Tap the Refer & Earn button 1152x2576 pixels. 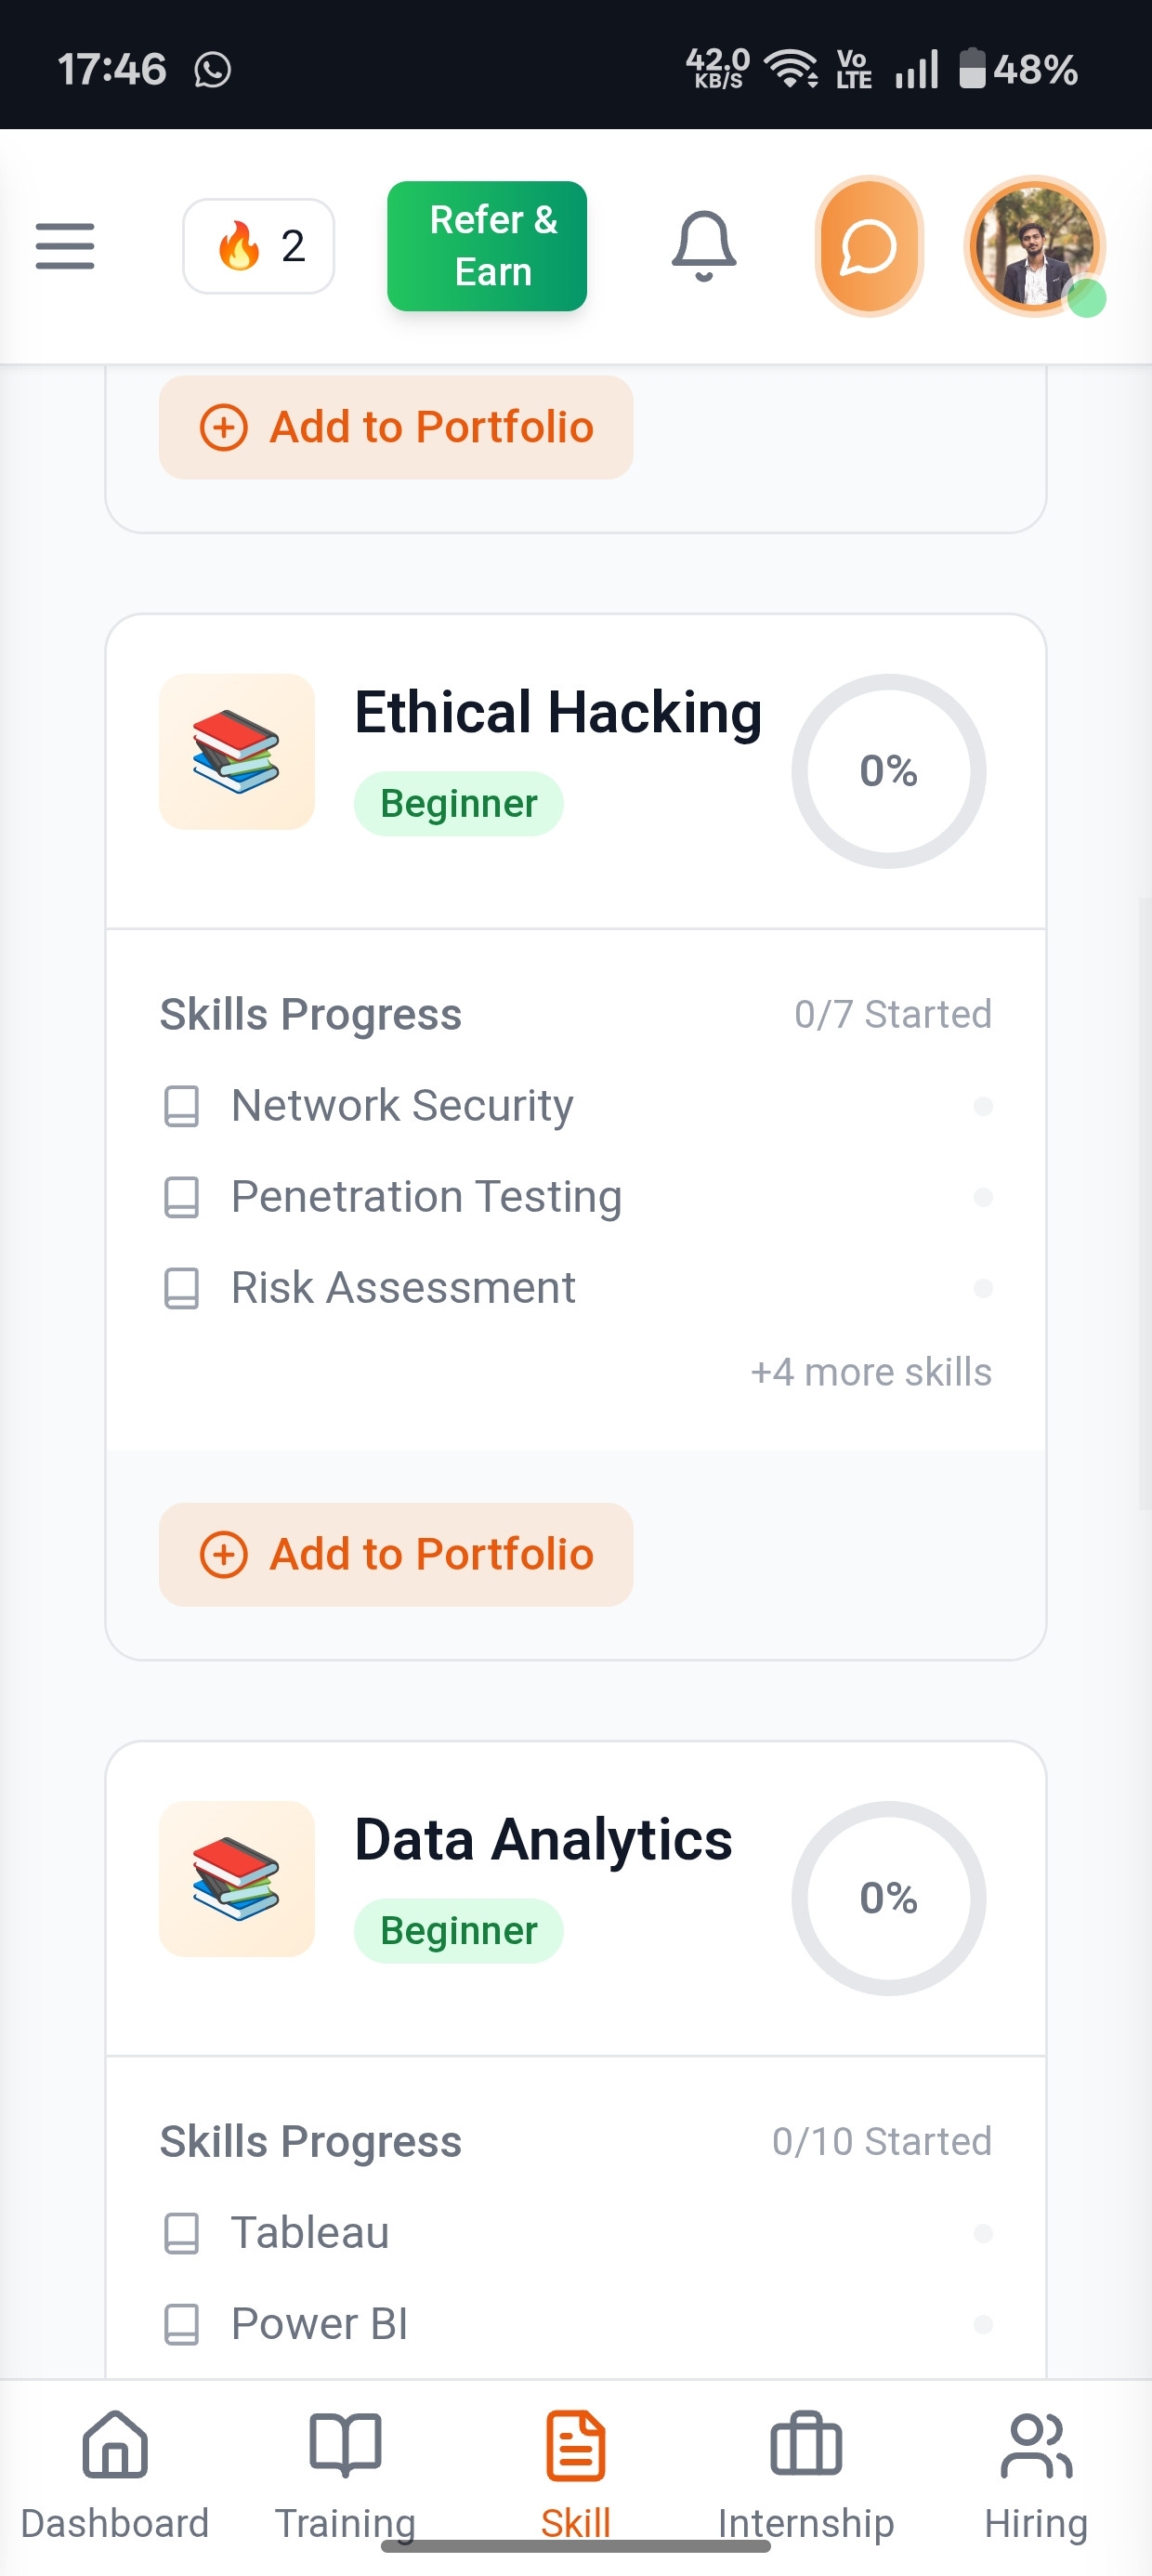click(x=487, y=246)
